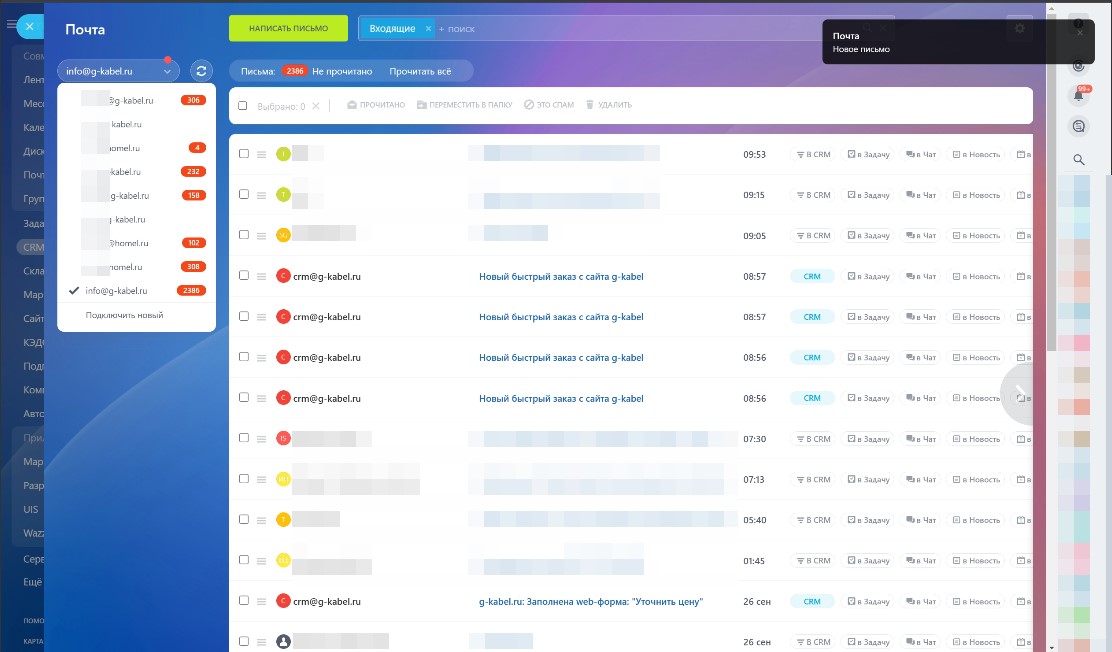Click the magnifier search icon in right sidebar
This screenshot has width=1112, height=652.
coord(1079,160)
